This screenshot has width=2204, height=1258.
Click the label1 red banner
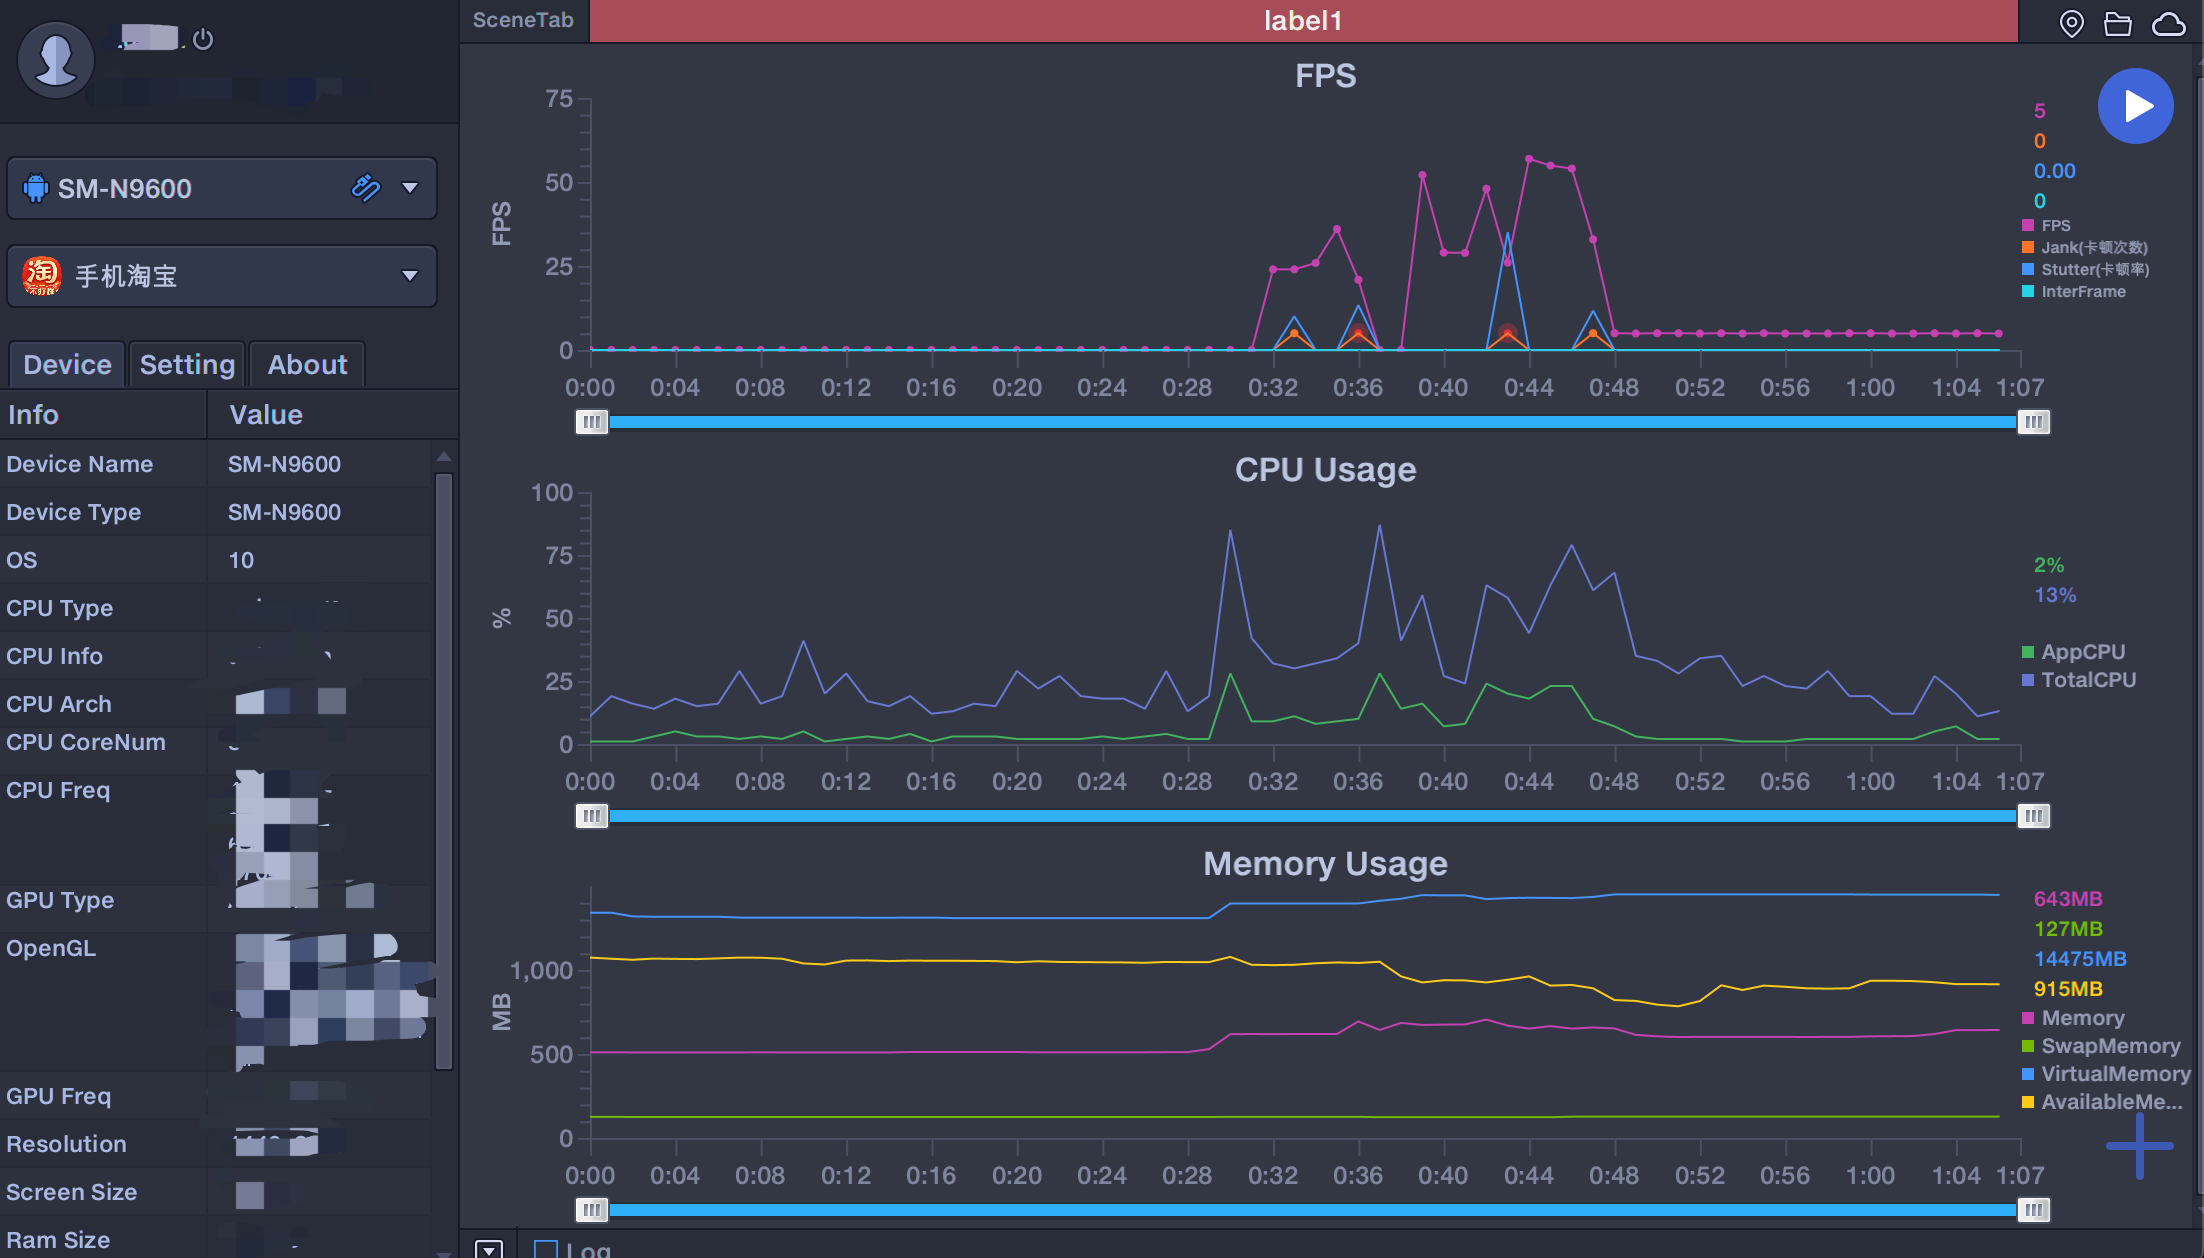pos(1302,21)
